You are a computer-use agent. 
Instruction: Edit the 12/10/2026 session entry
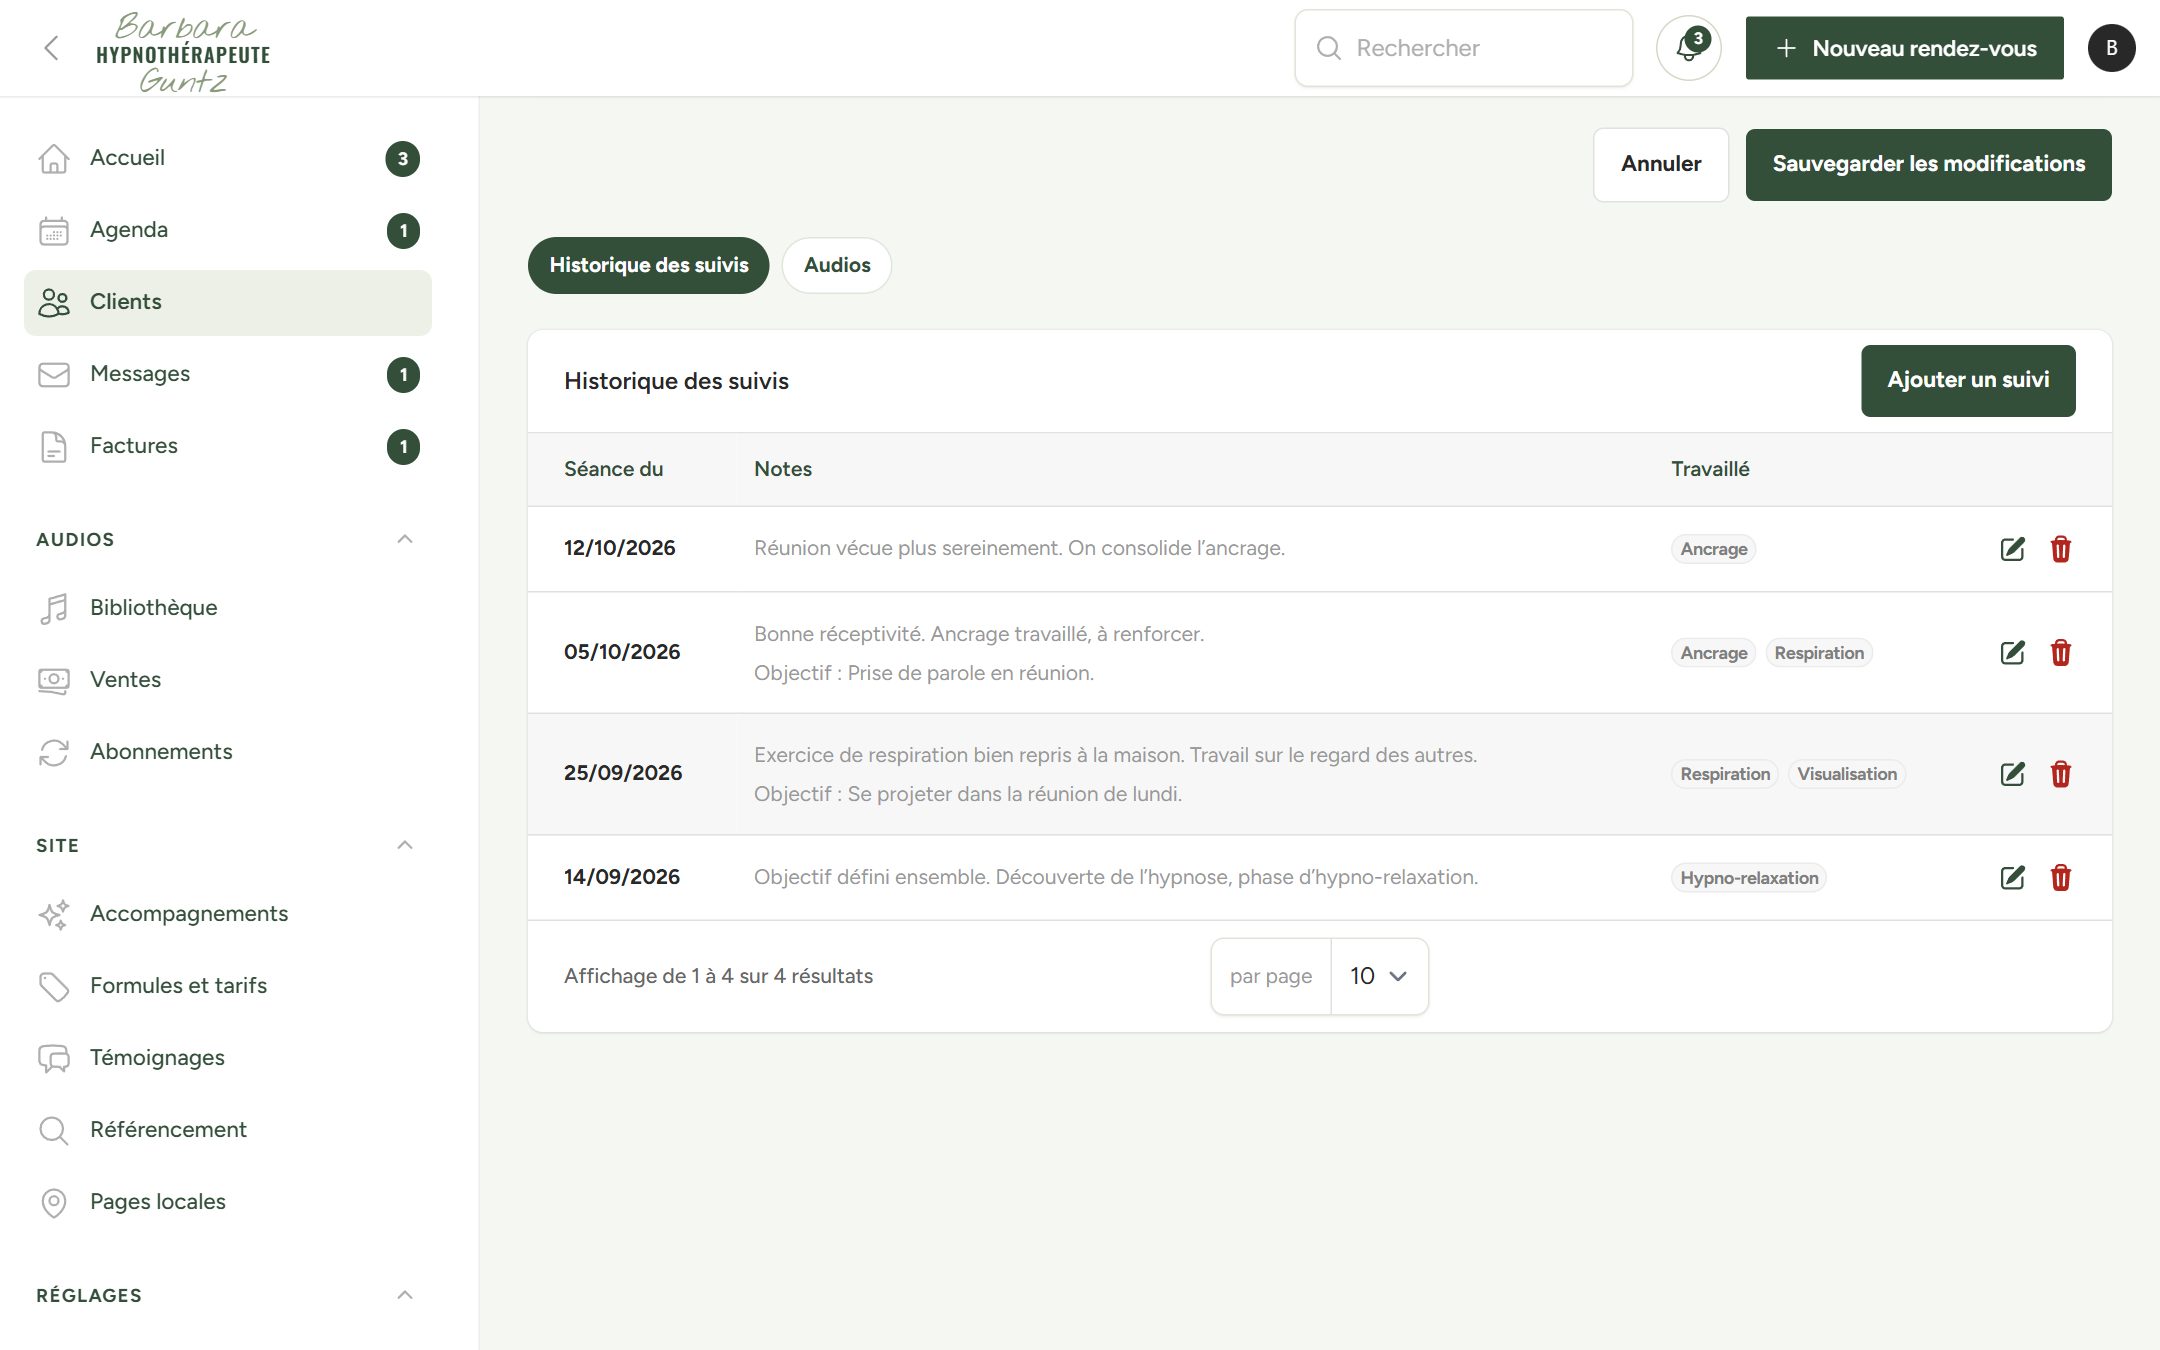point(2012,548)
